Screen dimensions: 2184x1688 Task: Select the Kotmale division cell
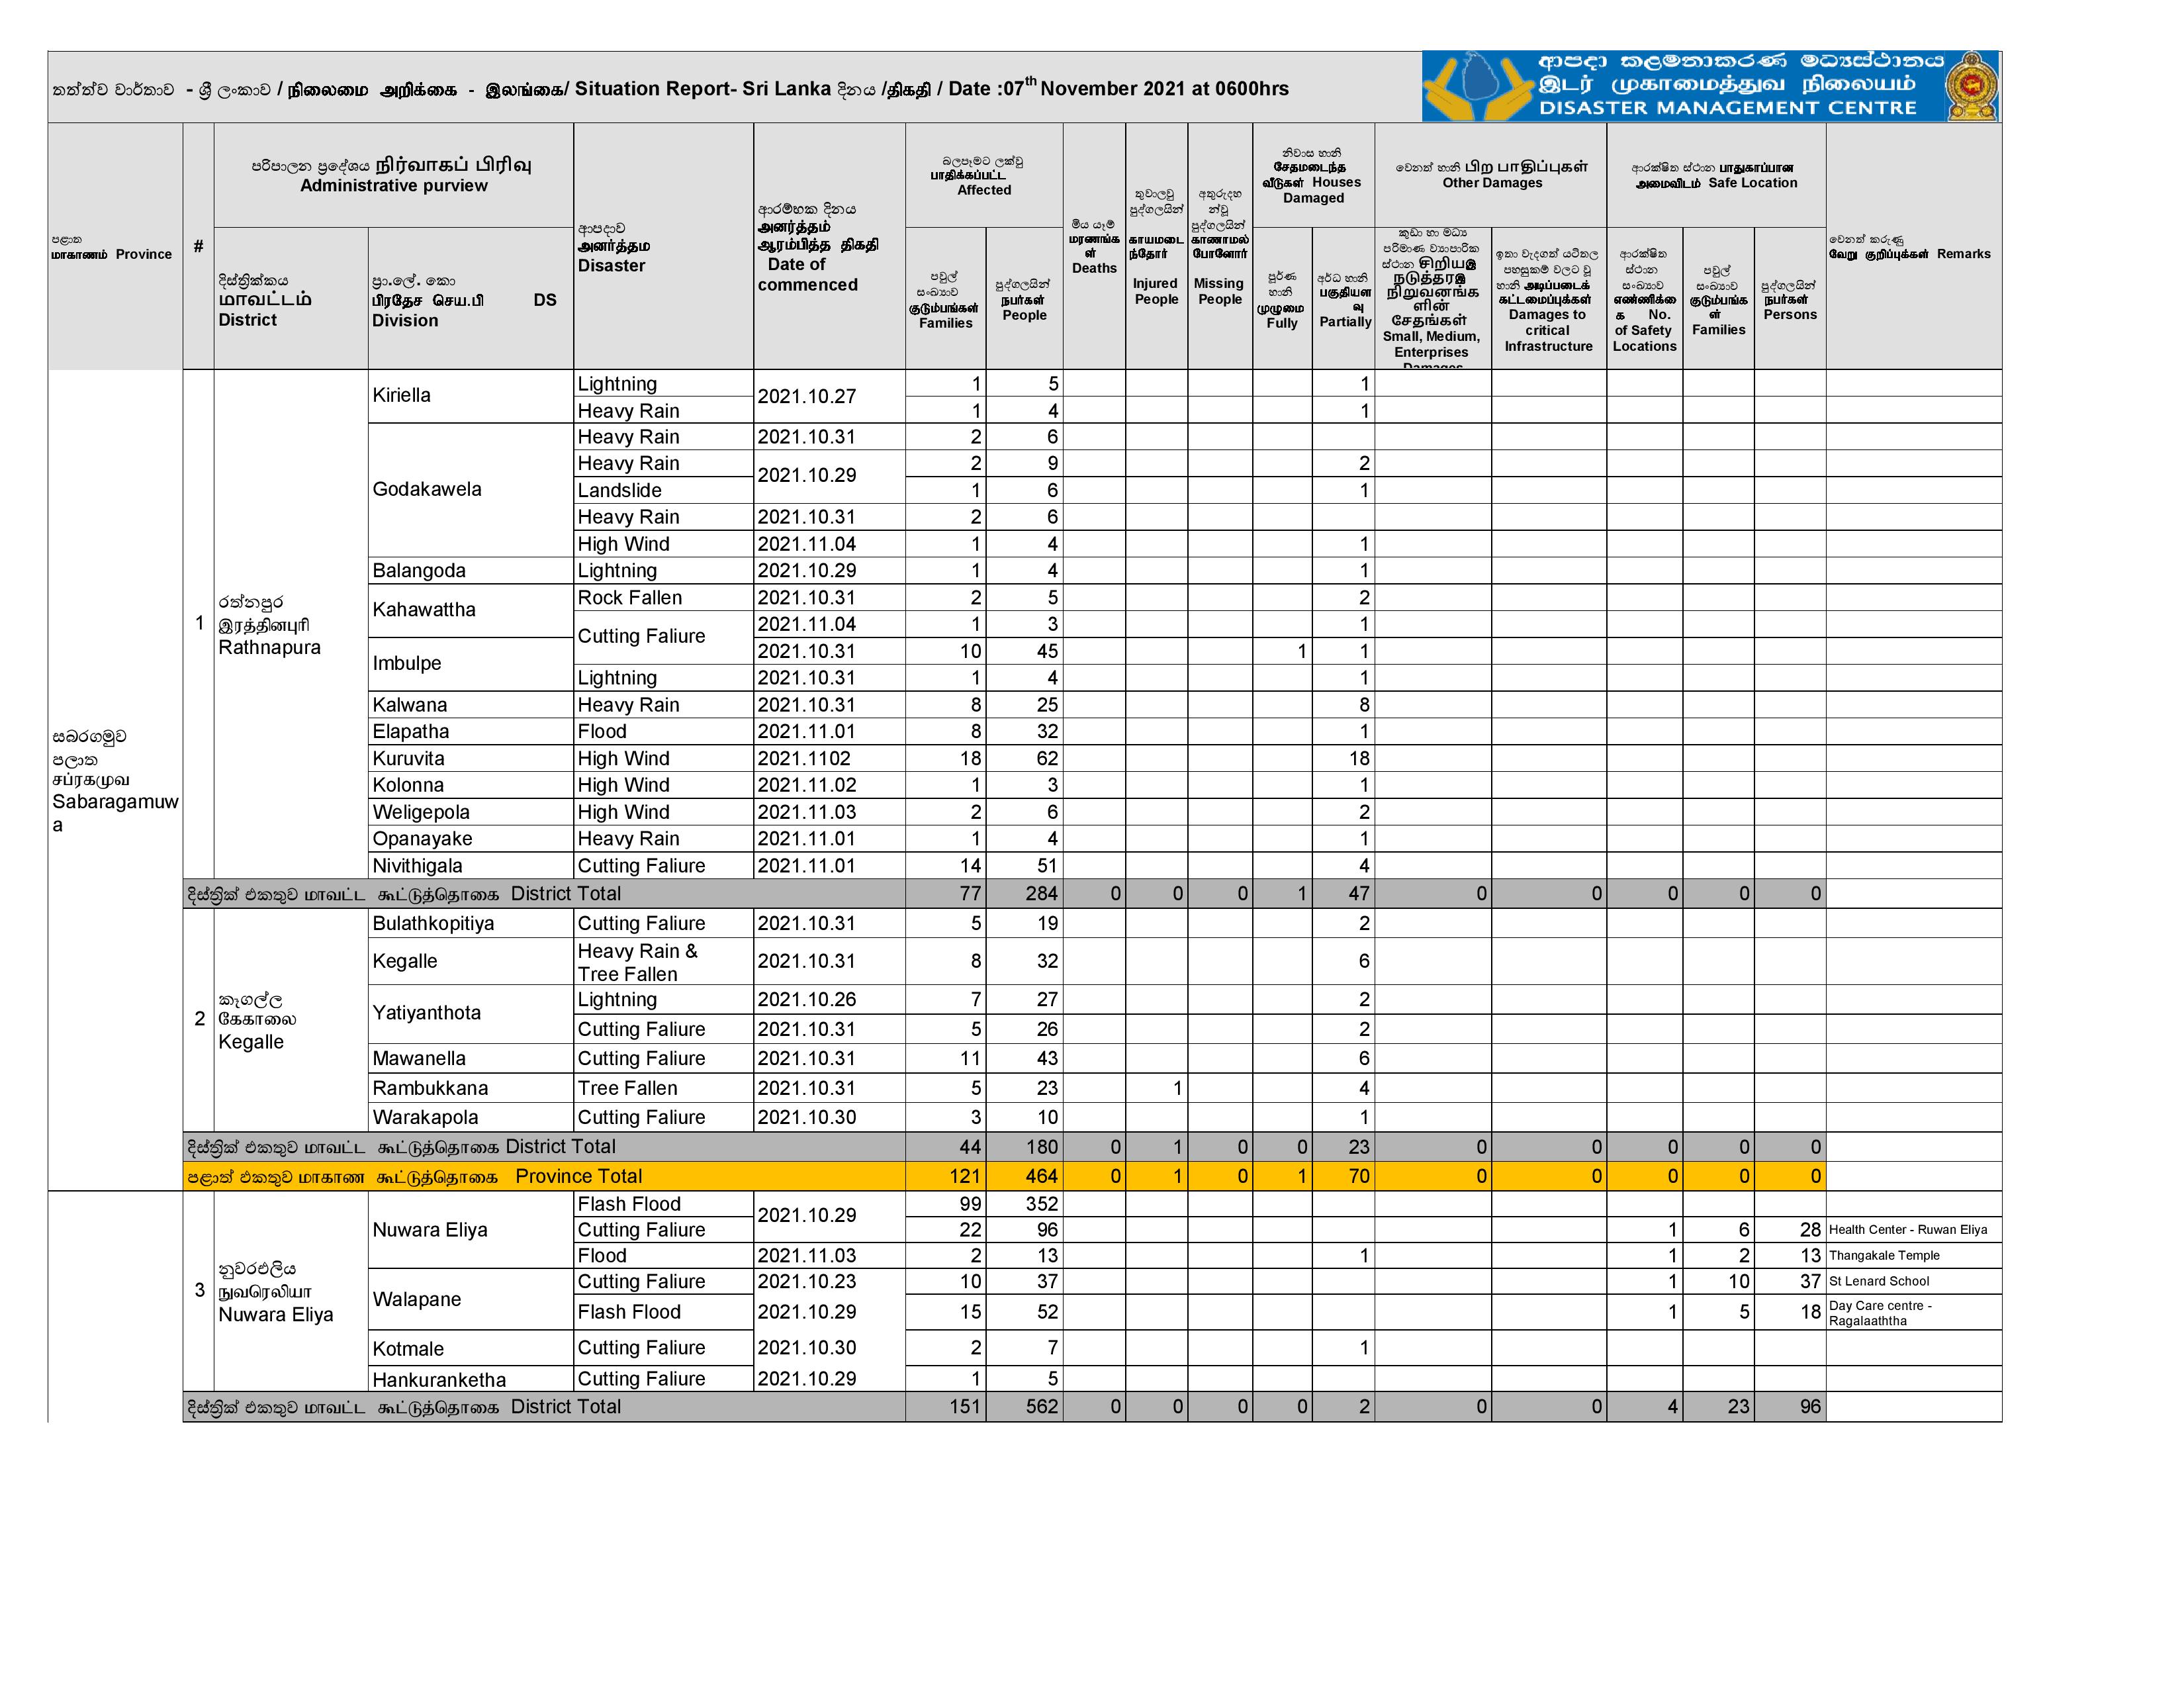click(471, 1348)
